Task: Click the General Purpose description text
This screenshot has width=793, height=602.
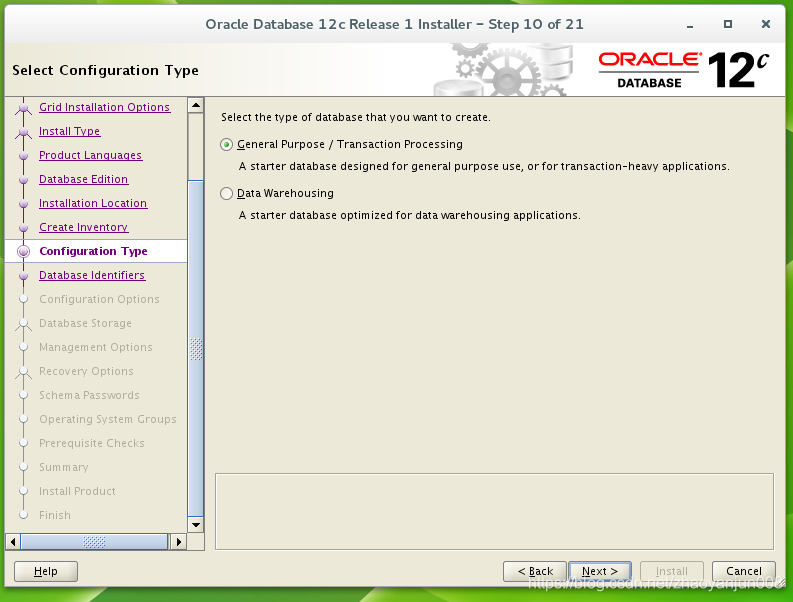Action: click(x=484, y=166)
